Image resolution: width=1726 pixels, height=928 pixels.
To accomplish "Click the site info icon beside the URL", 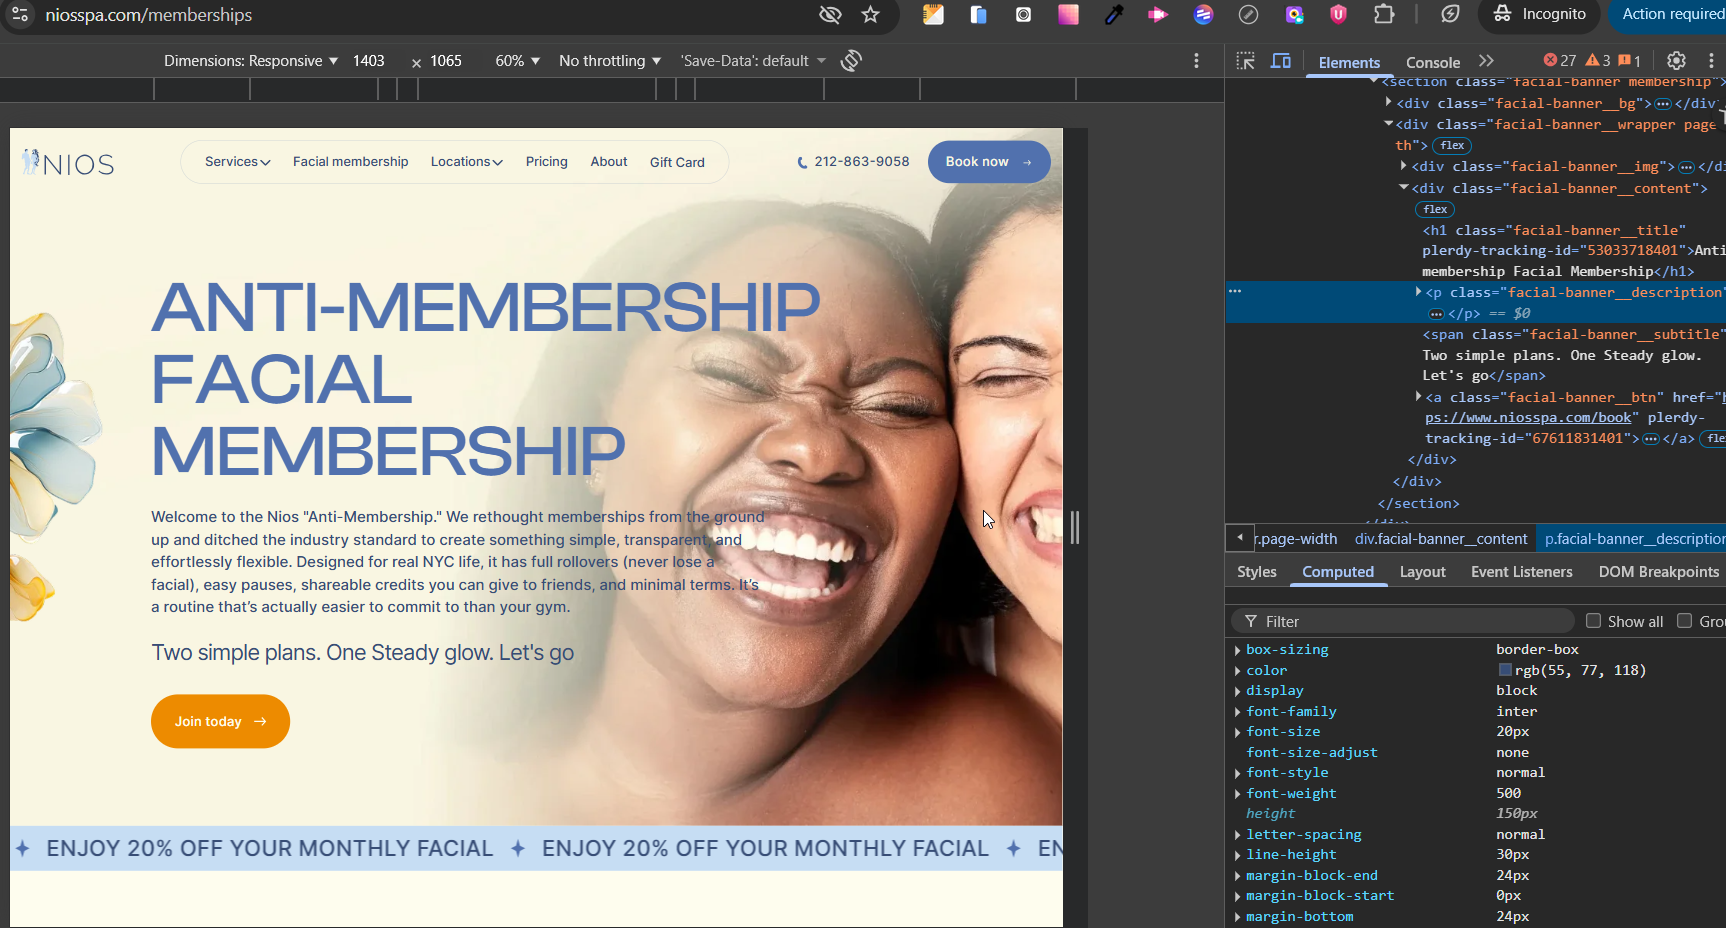I will [20, 14].
